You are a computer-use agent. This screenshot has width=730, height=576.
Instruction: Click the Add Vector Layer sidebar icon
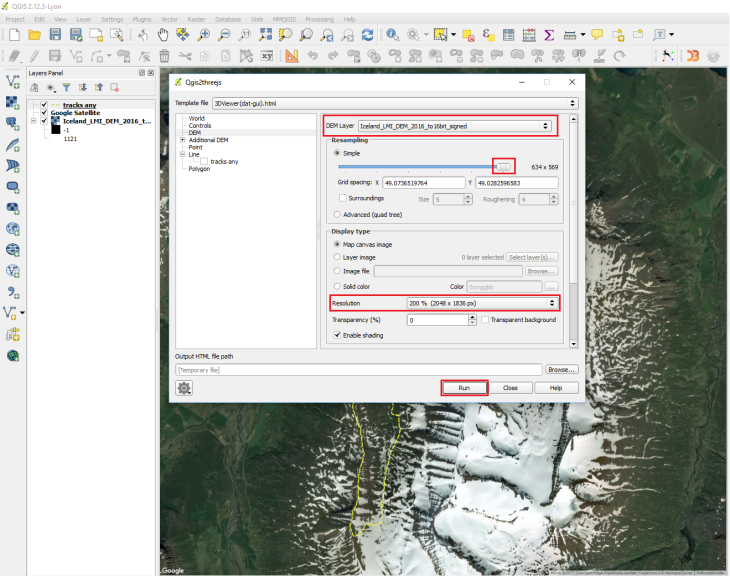[x=13, y=80]
